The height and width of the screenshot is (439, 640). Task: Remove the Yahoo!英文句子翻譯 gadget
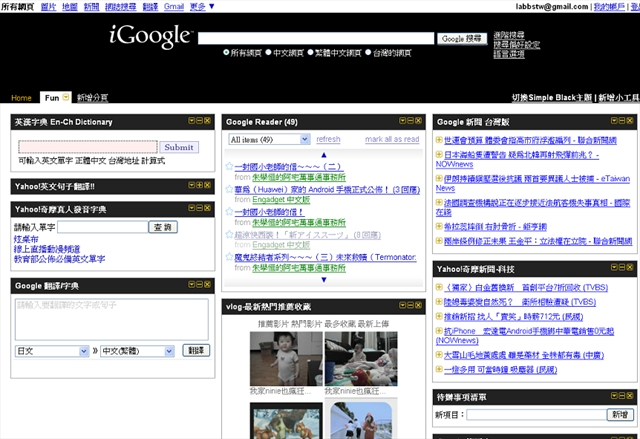[207, 185]
